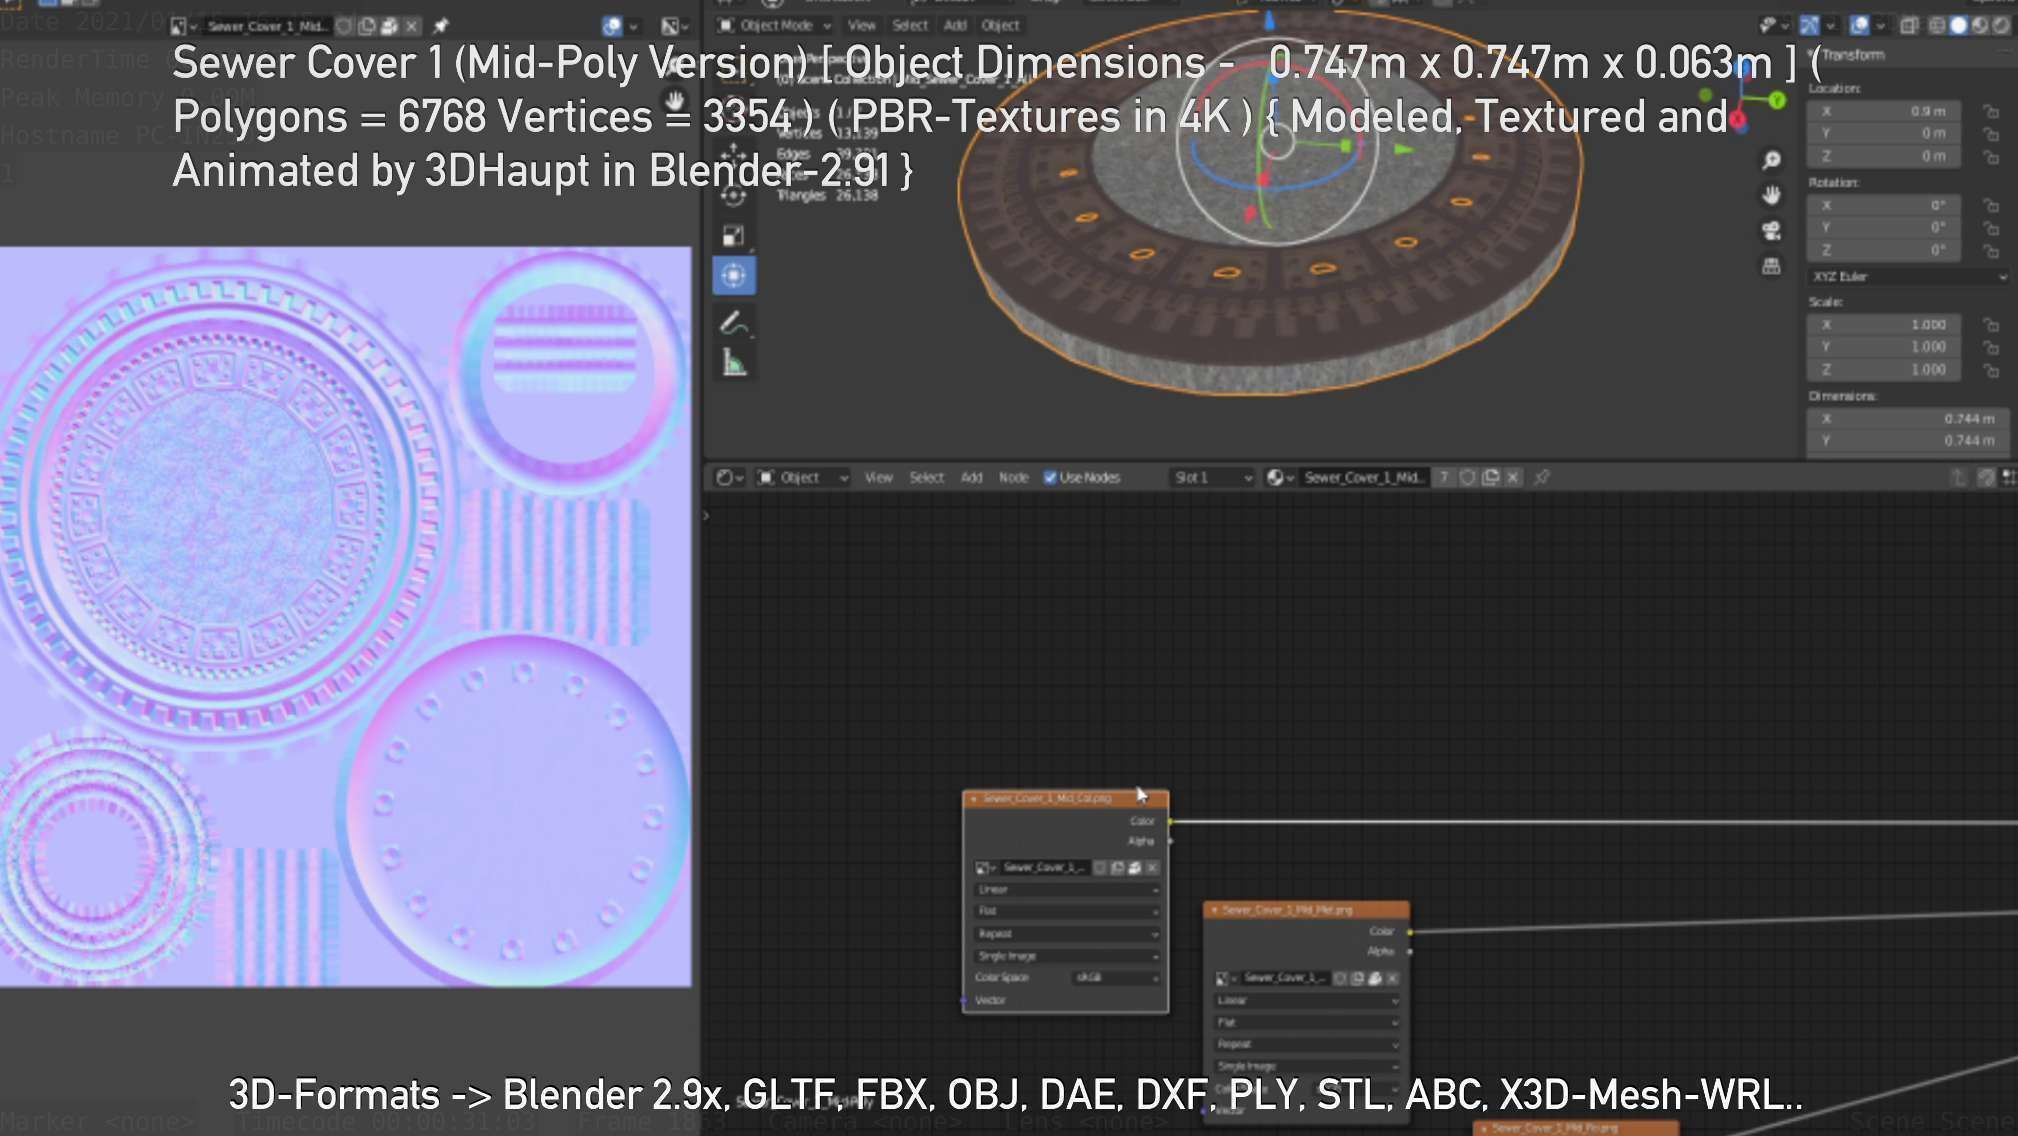2018x1136 pixels.
Task: Open the Object menu in 3D viewport
Action: point(1000,25)
